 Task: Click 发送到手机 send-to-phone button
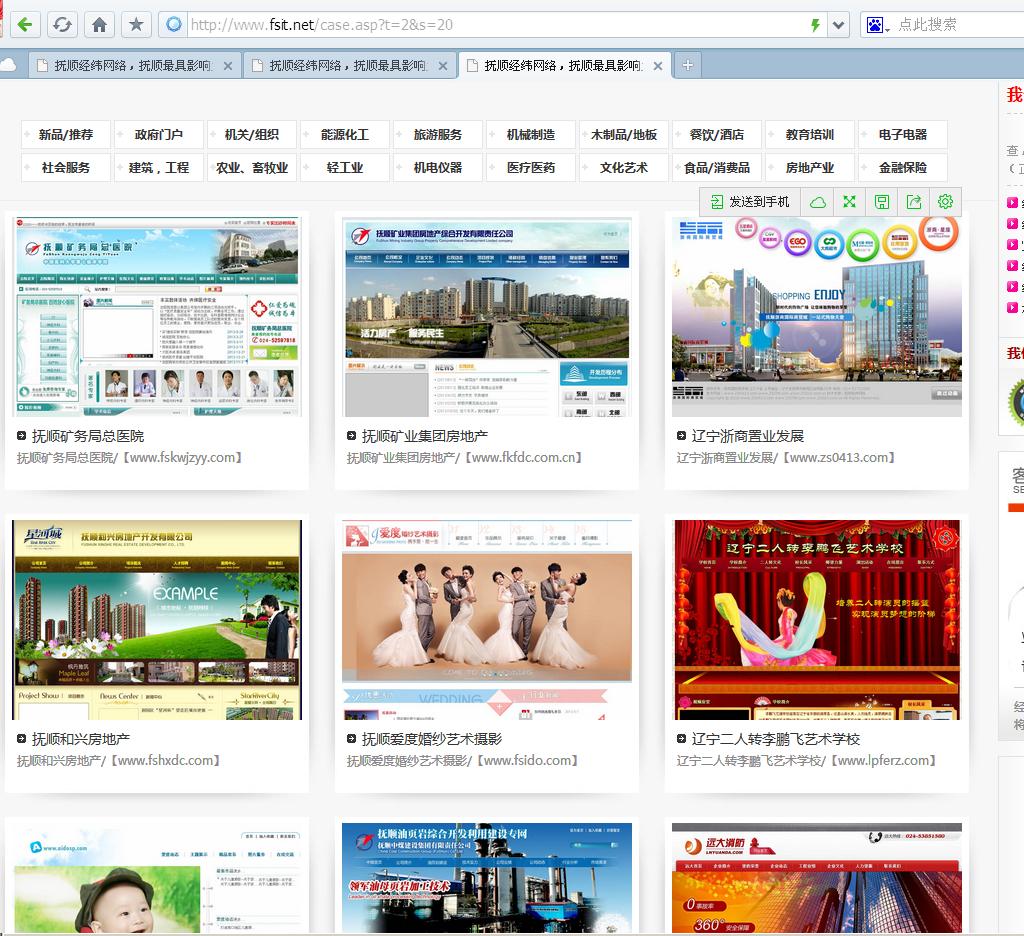tap(750, 202)
